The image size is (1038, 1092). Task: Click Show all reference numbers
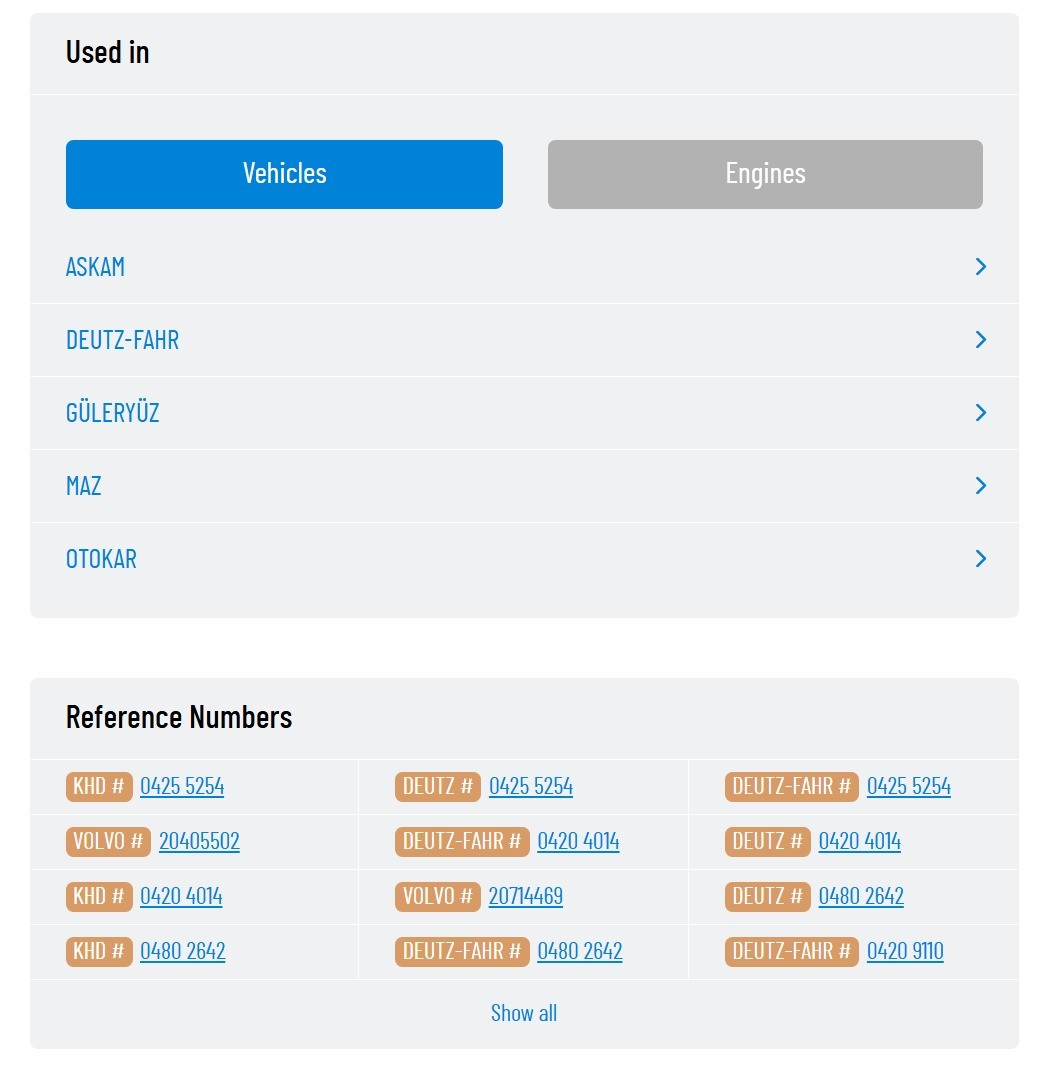coord(524,1013)
